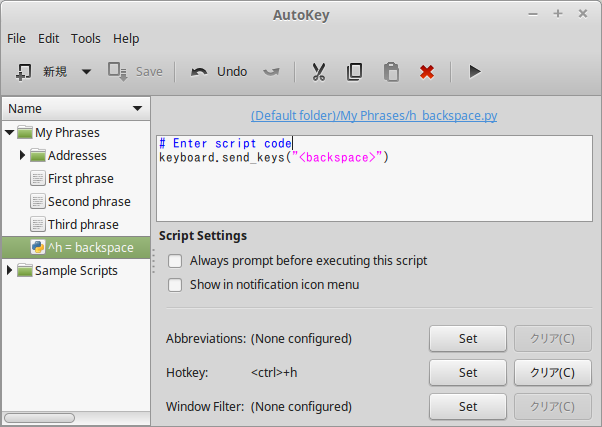This screenshot has height=427, width=602.
Task: Click the Copy icon in toolbar
Action: coord(354,72)
